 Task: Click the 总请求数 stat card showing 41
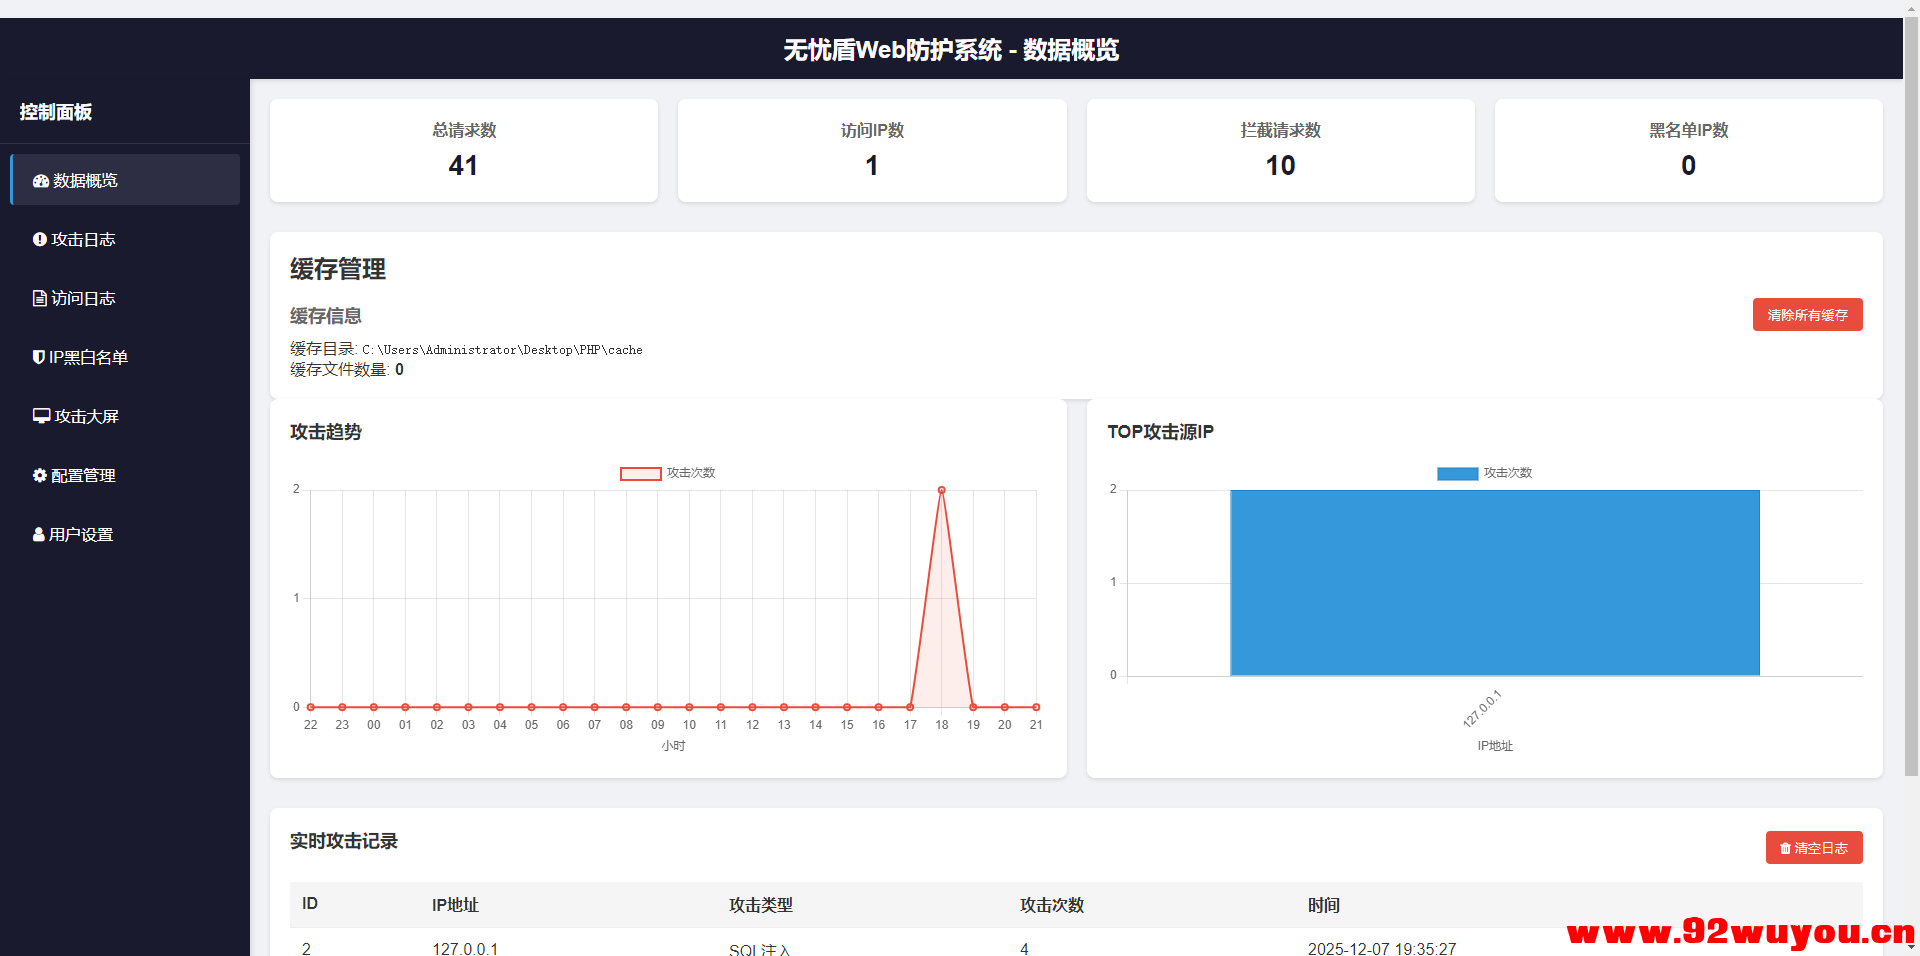tap(463, 150)
